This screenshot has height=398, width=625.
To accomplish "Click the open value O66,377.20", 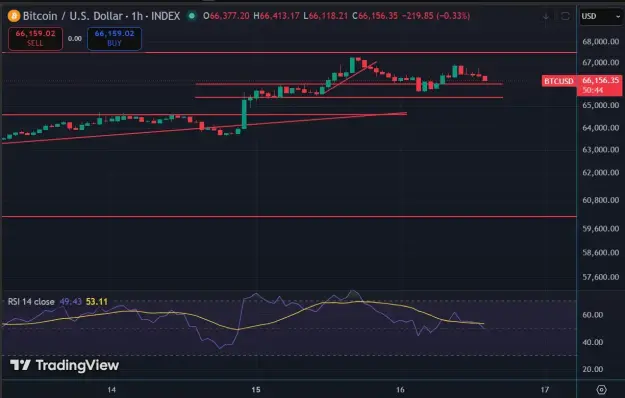I will [226, 16].
